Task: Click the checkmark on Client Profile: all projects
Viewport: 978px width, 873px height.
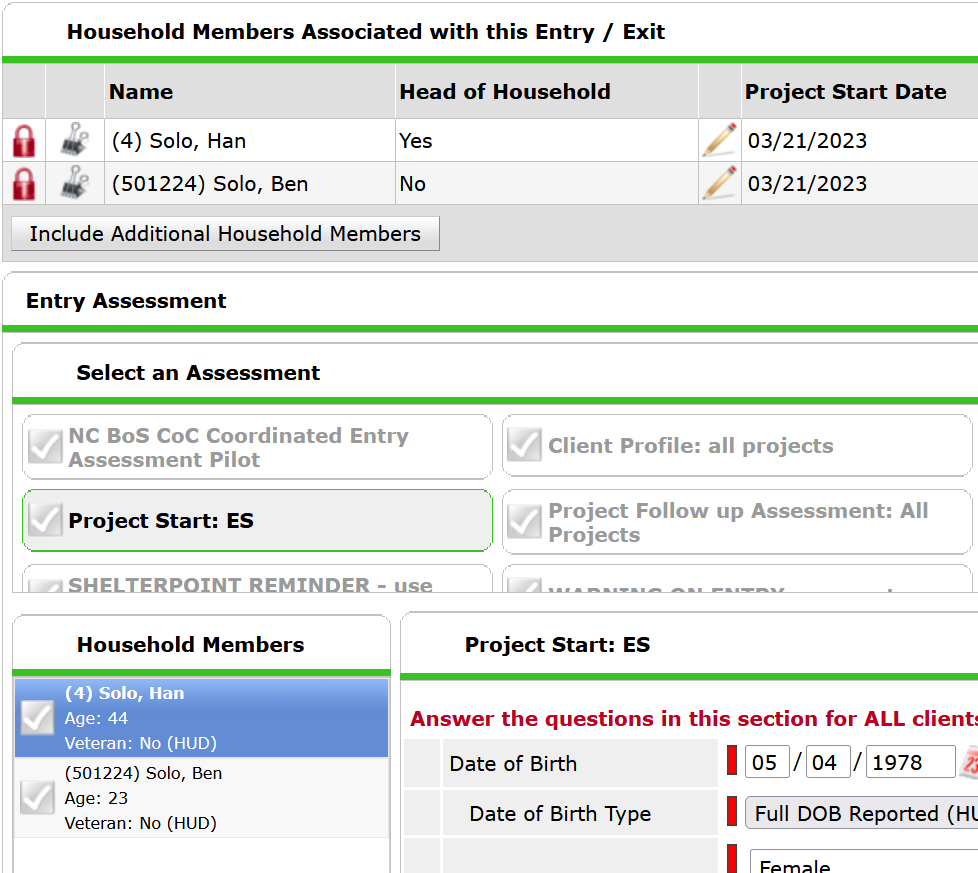Action: coord(524,446)
